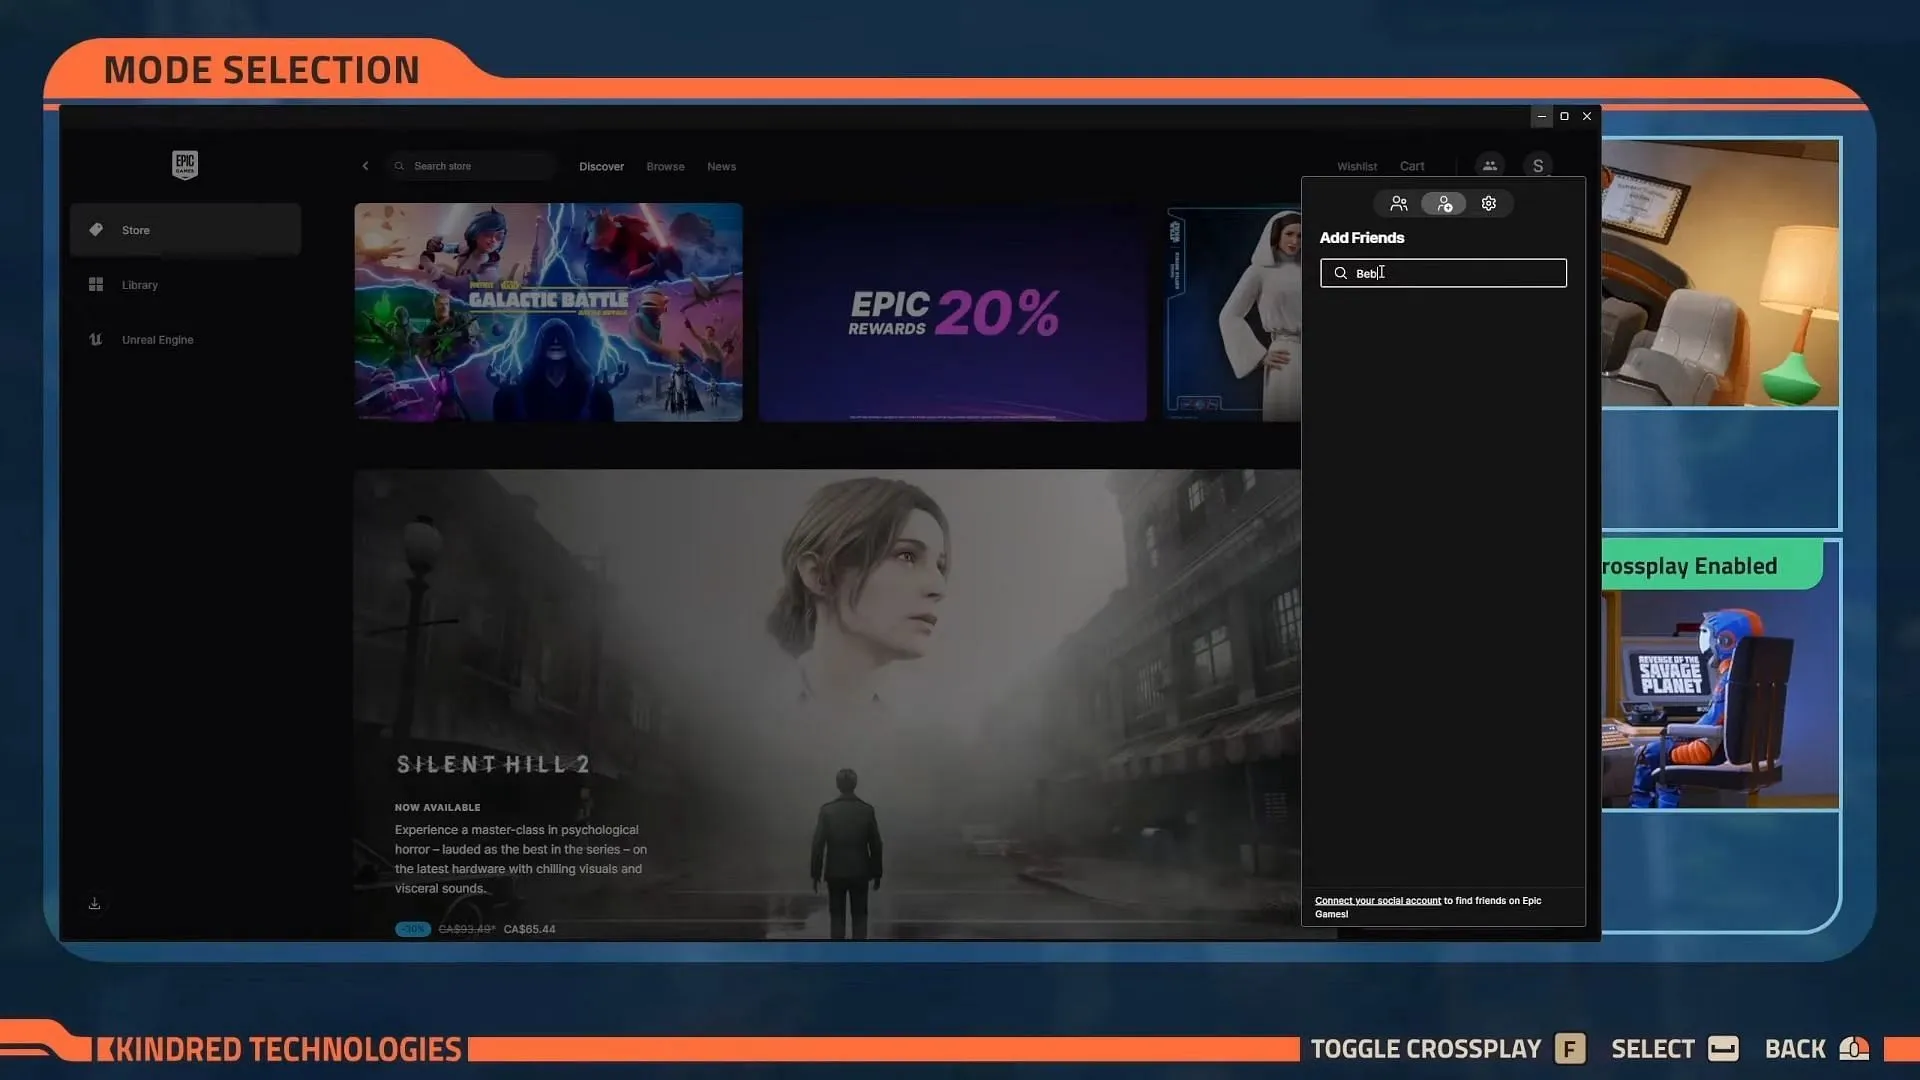Open the Unreal Engine sidebar item
The width and height of the screenshot is (1920, 1080).
[x=185, y=340]
